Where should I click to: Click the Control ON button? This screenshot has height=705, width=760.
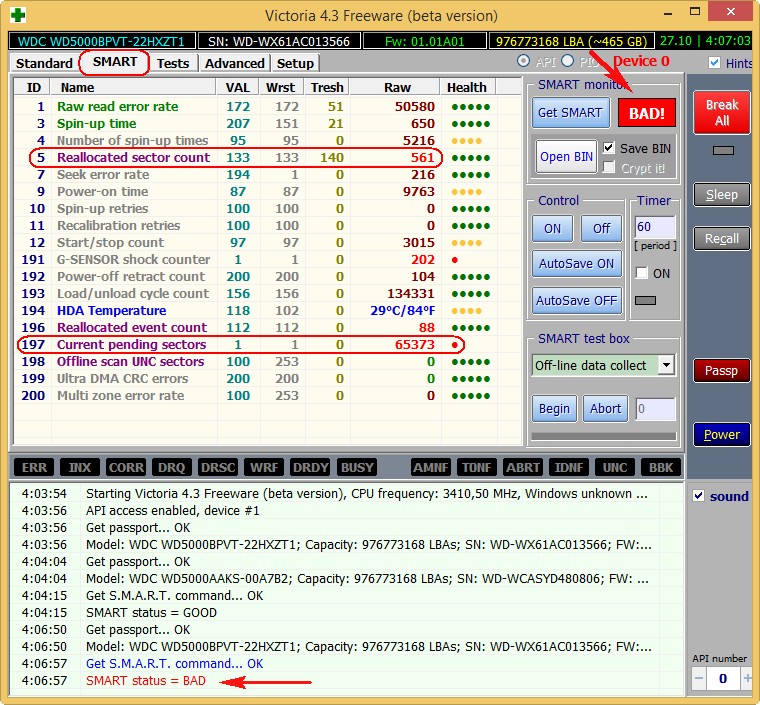[552, 229]
